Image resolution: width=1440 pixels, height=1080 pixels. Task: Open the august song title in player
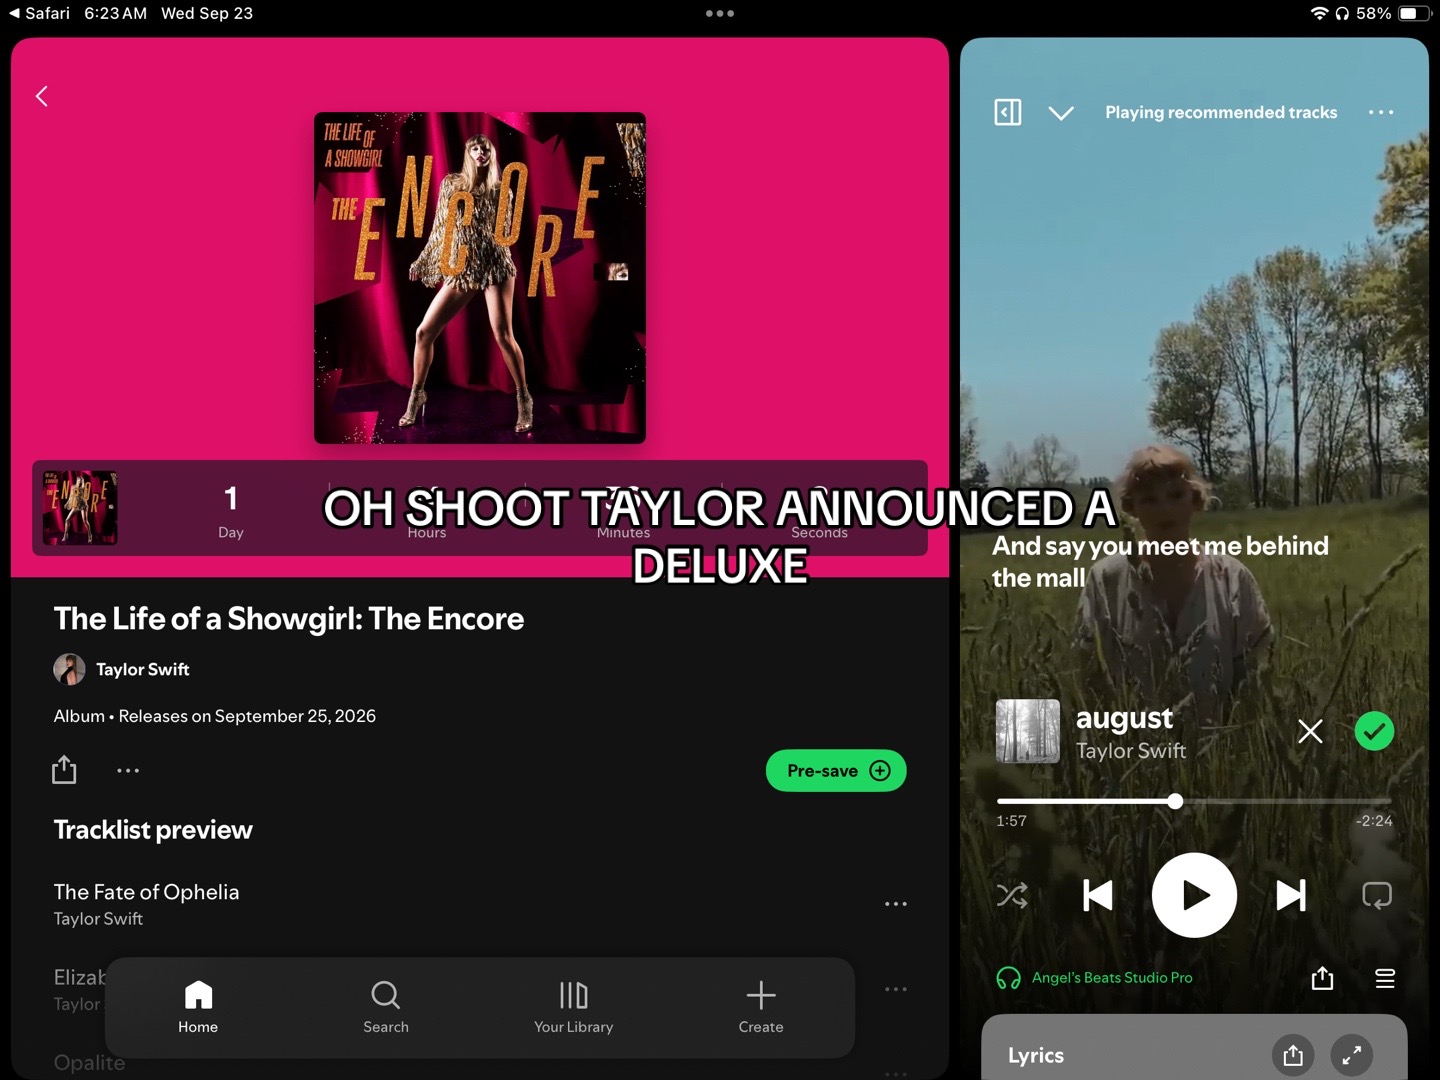[x=1124, y=718]
